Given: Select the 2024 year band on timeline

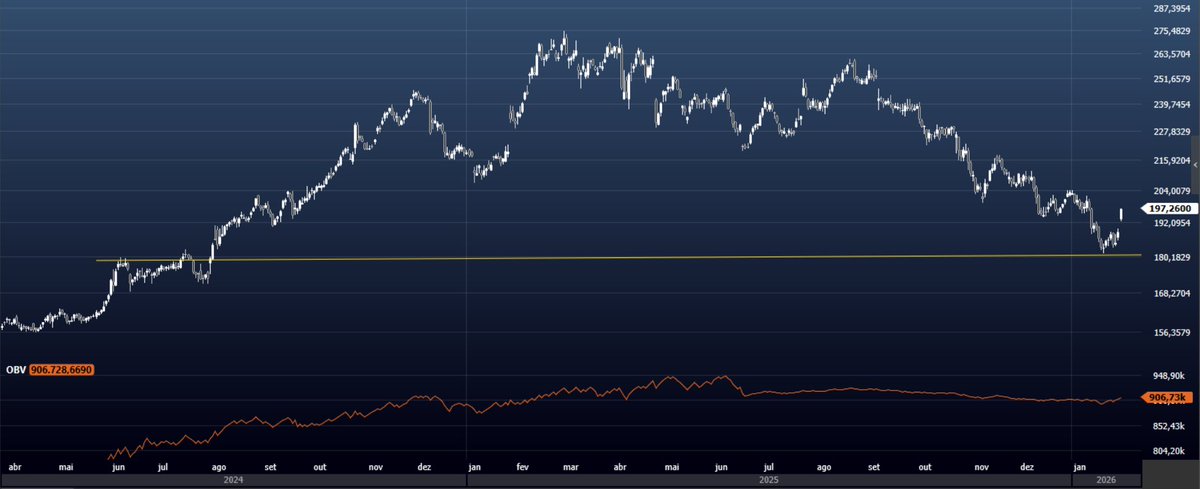Looking at the screenshot, I should tap(234, 480).
